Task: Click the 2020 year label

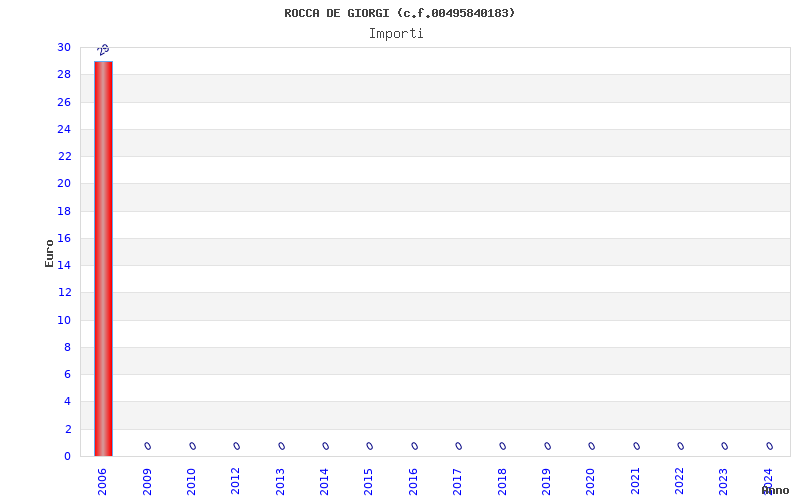Action: [x=590, y=482]
